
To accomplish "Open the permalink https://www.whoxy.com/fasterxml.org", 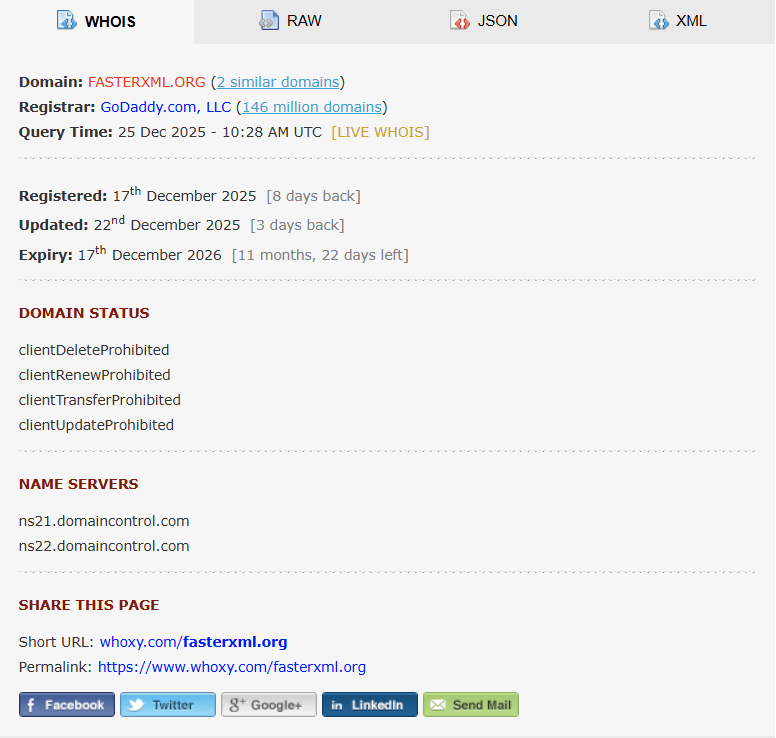I will coord(232,667).
